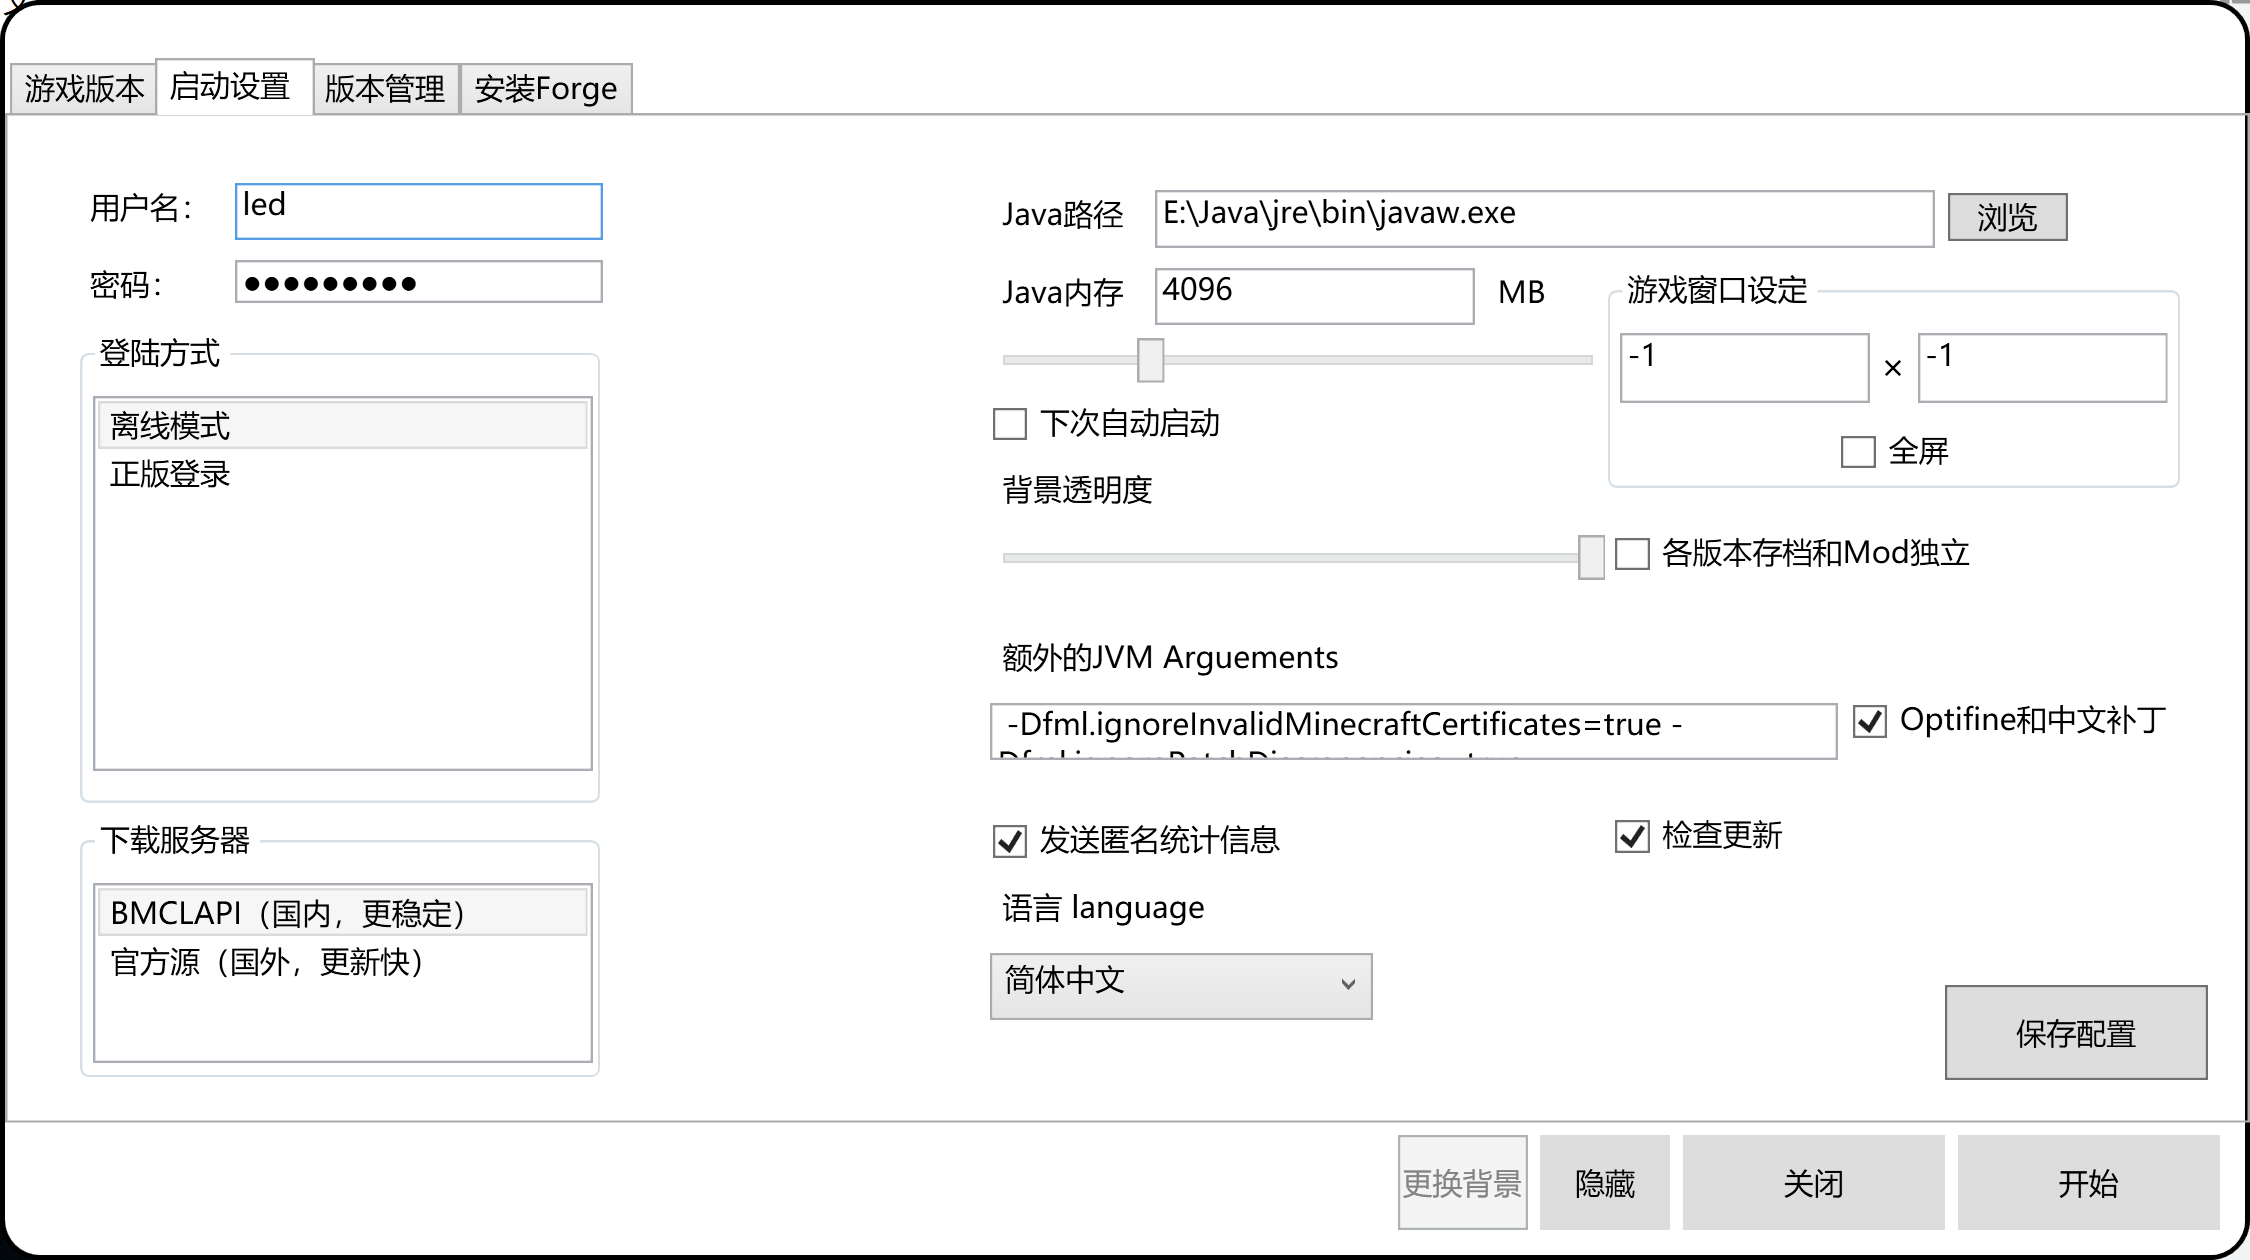
Task: Click the Java内存 memory slider handle
Action: pos(1150,360)
